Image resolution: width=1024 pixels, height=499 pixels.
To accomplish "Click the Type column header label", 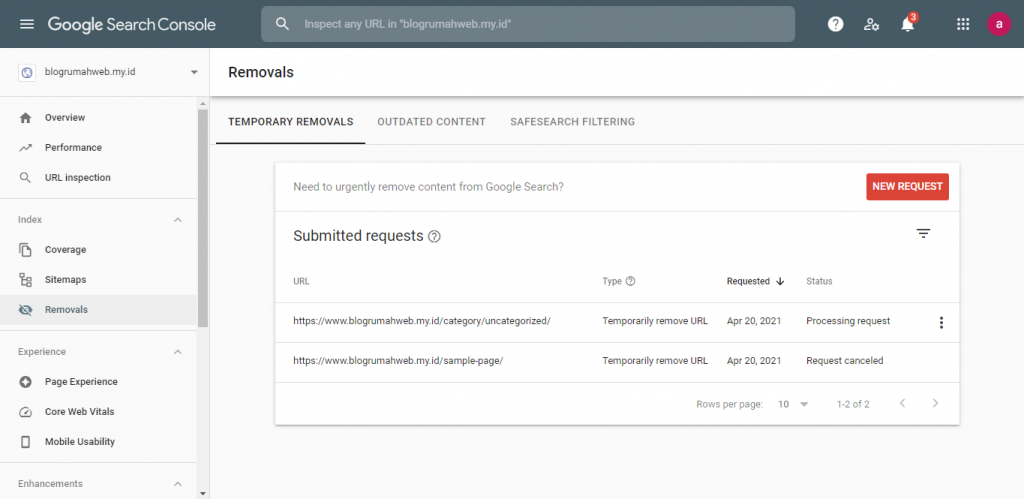I will coord(612,282).
